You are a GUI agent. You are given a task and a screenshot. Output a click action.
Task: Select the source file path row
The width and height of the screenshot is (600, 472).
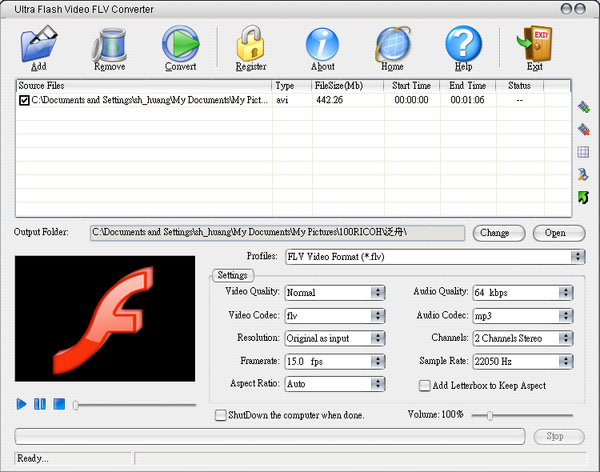[x=149, y=100]
